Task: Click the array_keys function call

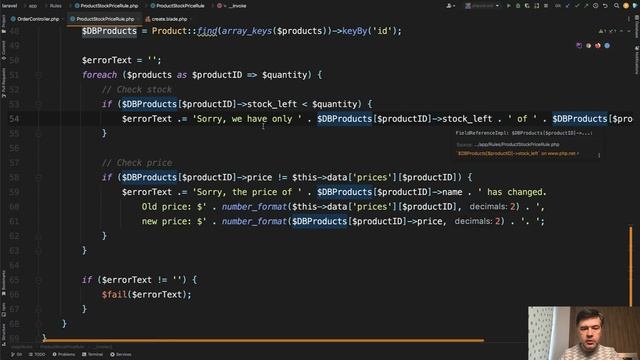Action: 247,31
